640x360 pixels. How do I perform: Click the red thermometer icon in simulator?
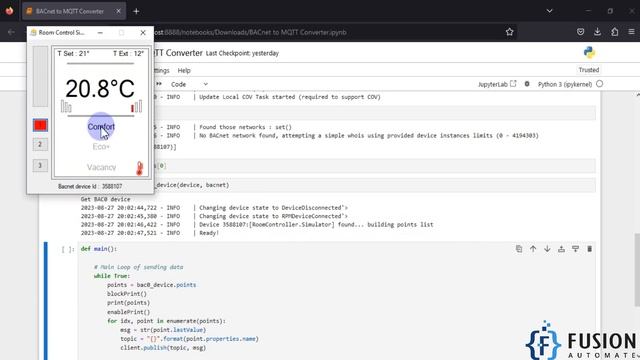[x=140, y=168]
